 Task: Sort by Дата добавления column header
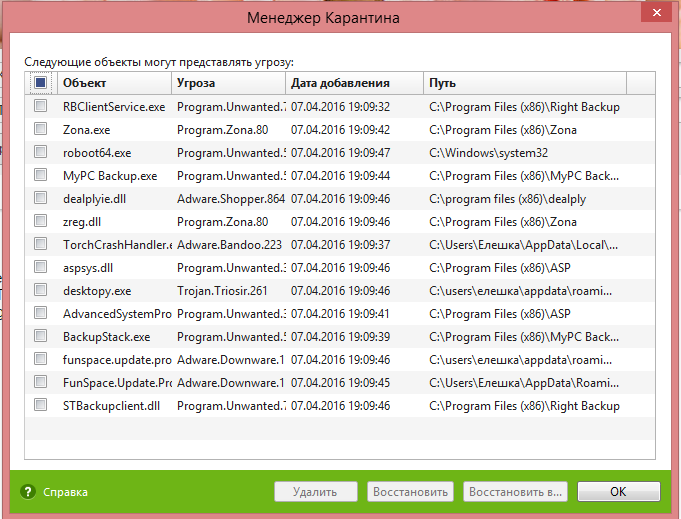354,83
